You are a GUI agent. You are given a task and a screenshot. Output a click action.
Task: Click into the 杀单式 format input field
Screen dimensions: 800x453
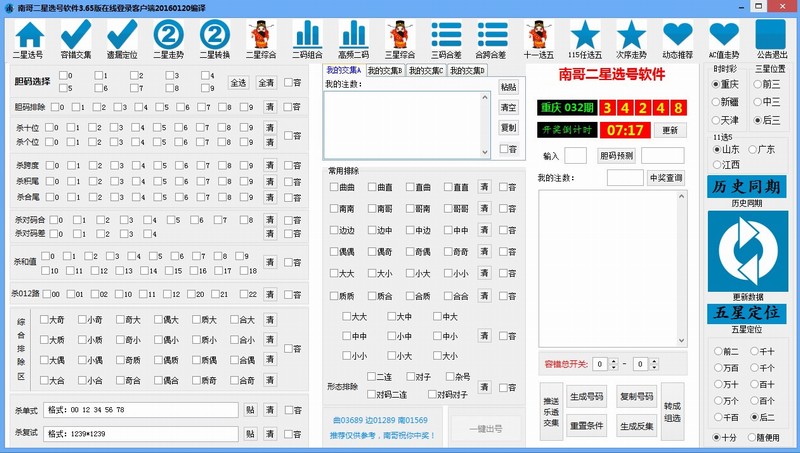point(140,410)
